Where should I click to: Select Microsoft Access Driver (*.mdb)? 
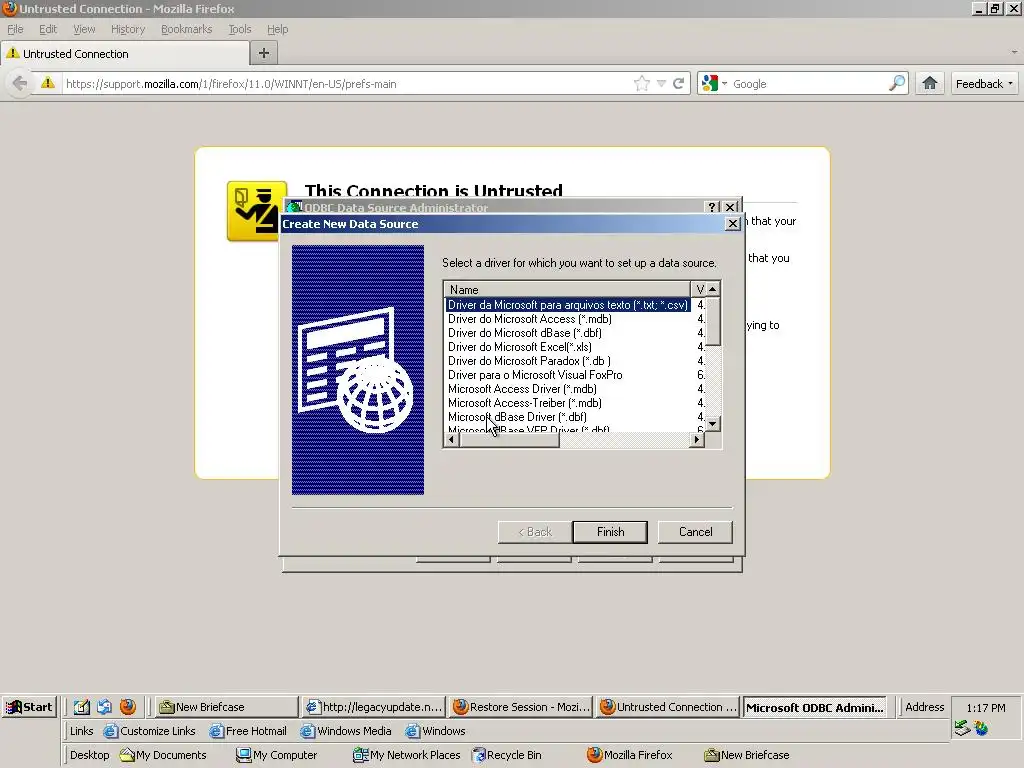[x=522, y=389]
